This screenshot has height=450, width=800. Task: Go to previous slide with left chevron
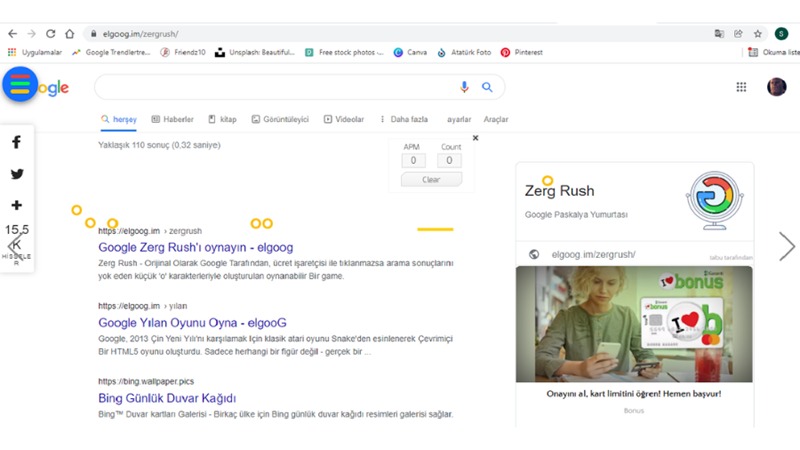13,246
